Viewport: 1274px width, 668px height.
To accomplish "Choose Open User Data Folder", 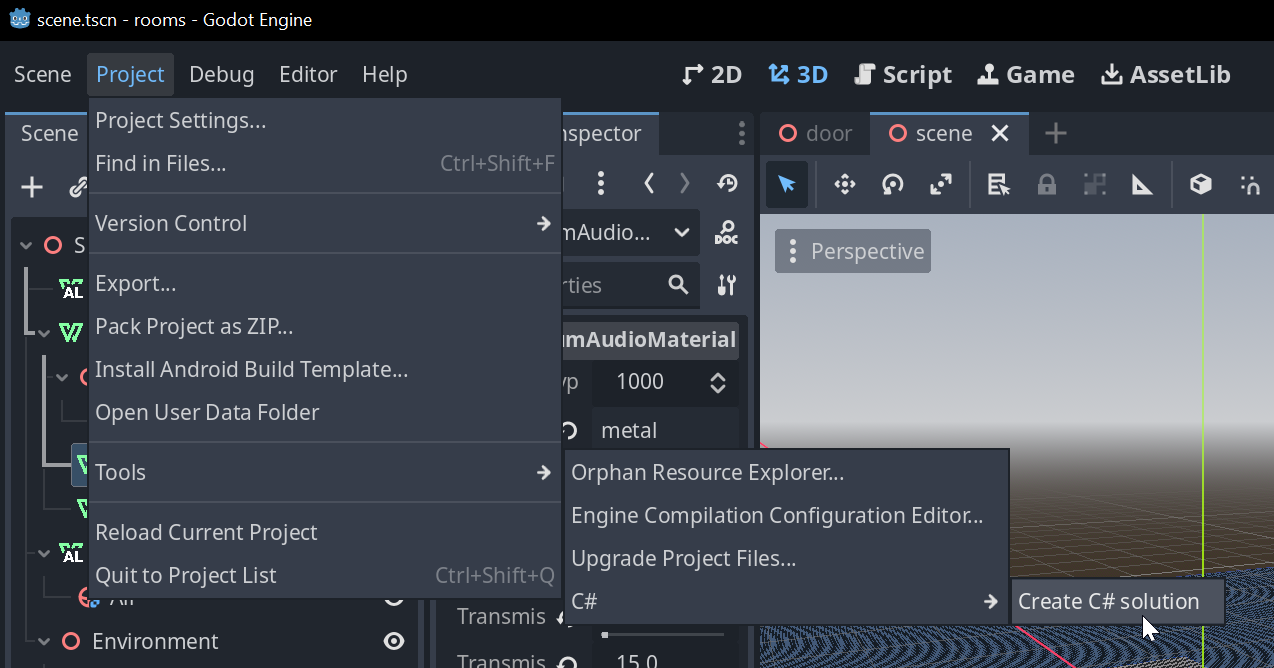I will pyautogui.click(x=324, y=413).
